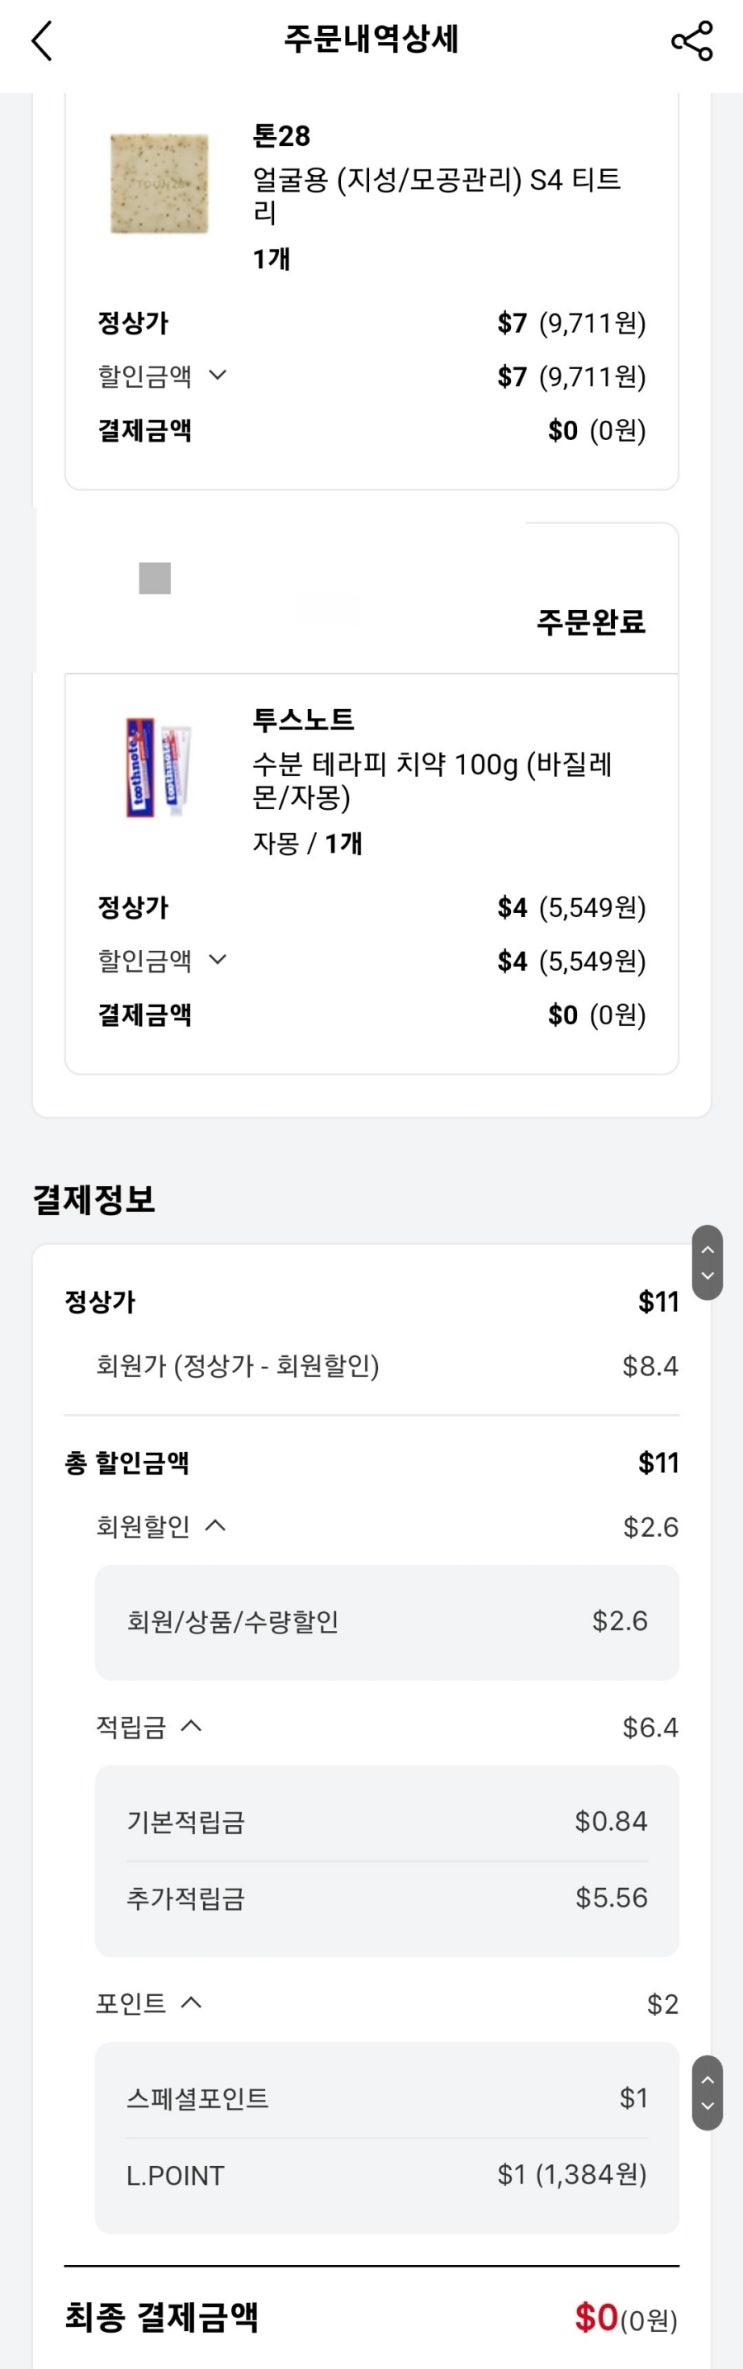The height and width of the screenshot is (2369, 743).
Task: Tap the 투스노트 brand name
Action: point(303,720)
